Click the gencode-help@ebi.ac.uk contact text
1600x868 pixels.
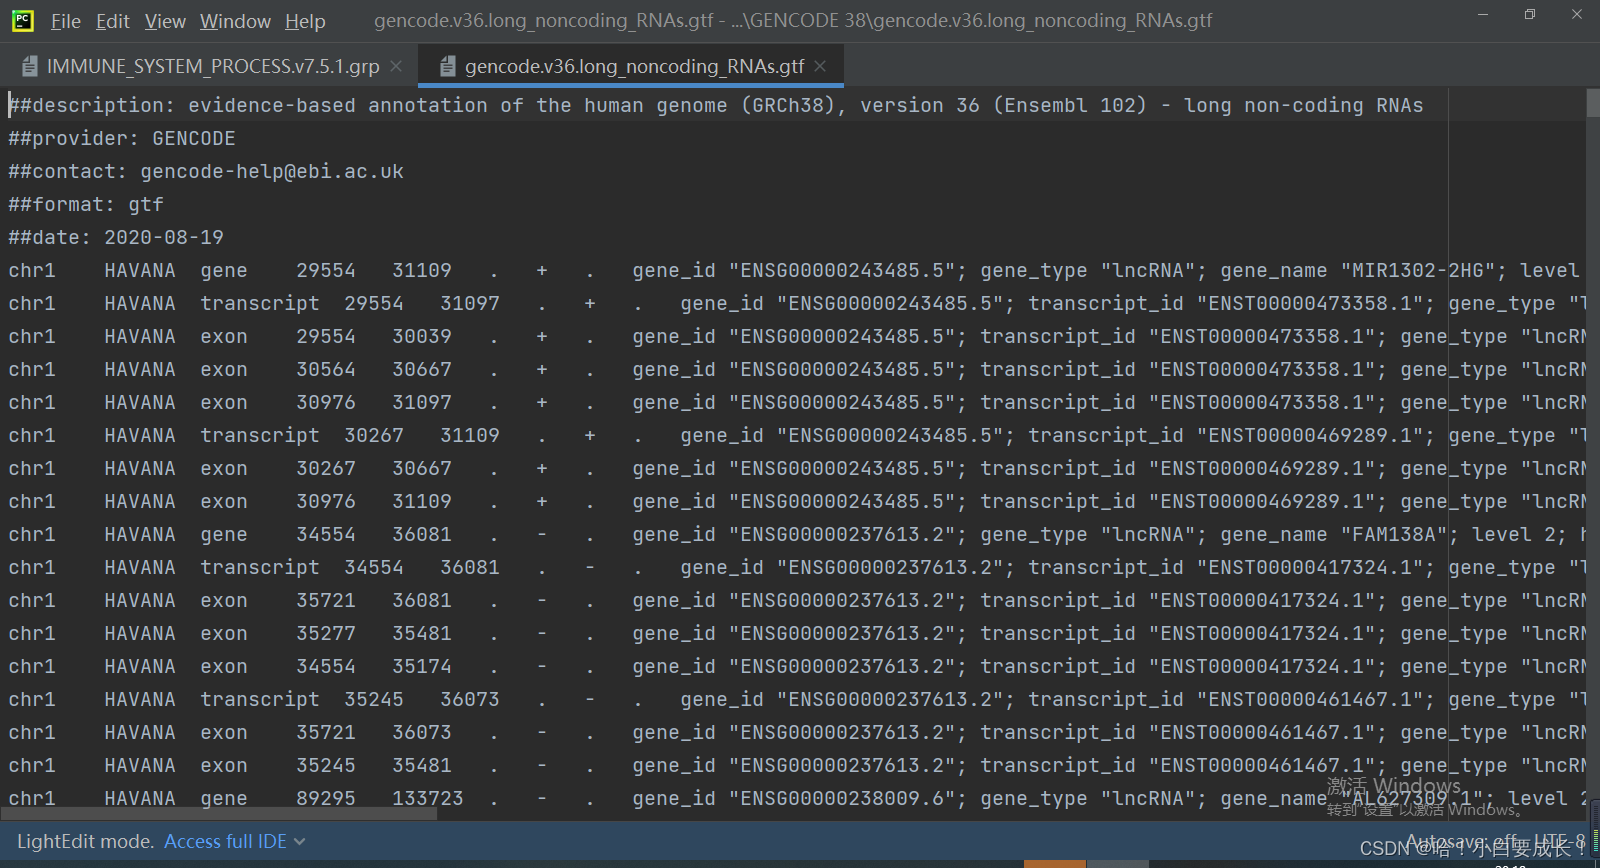point(272,171)
